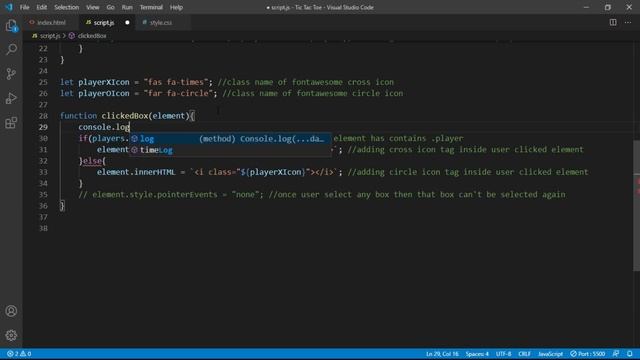This screenshot has width=640, height=360.
Task: Click the playerXIcon variable on line 25
Action: (104, 82)
